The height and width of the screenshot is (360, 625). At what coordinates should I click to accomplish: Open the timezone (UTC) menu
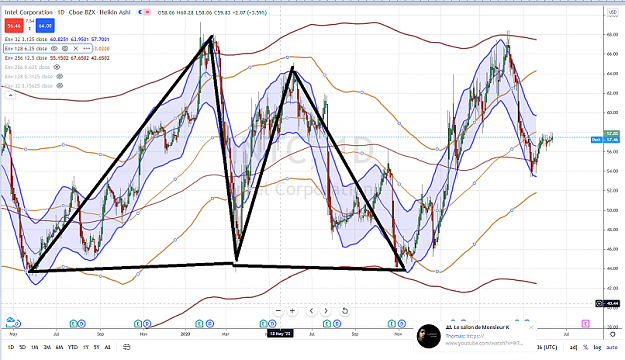[547, 347]
